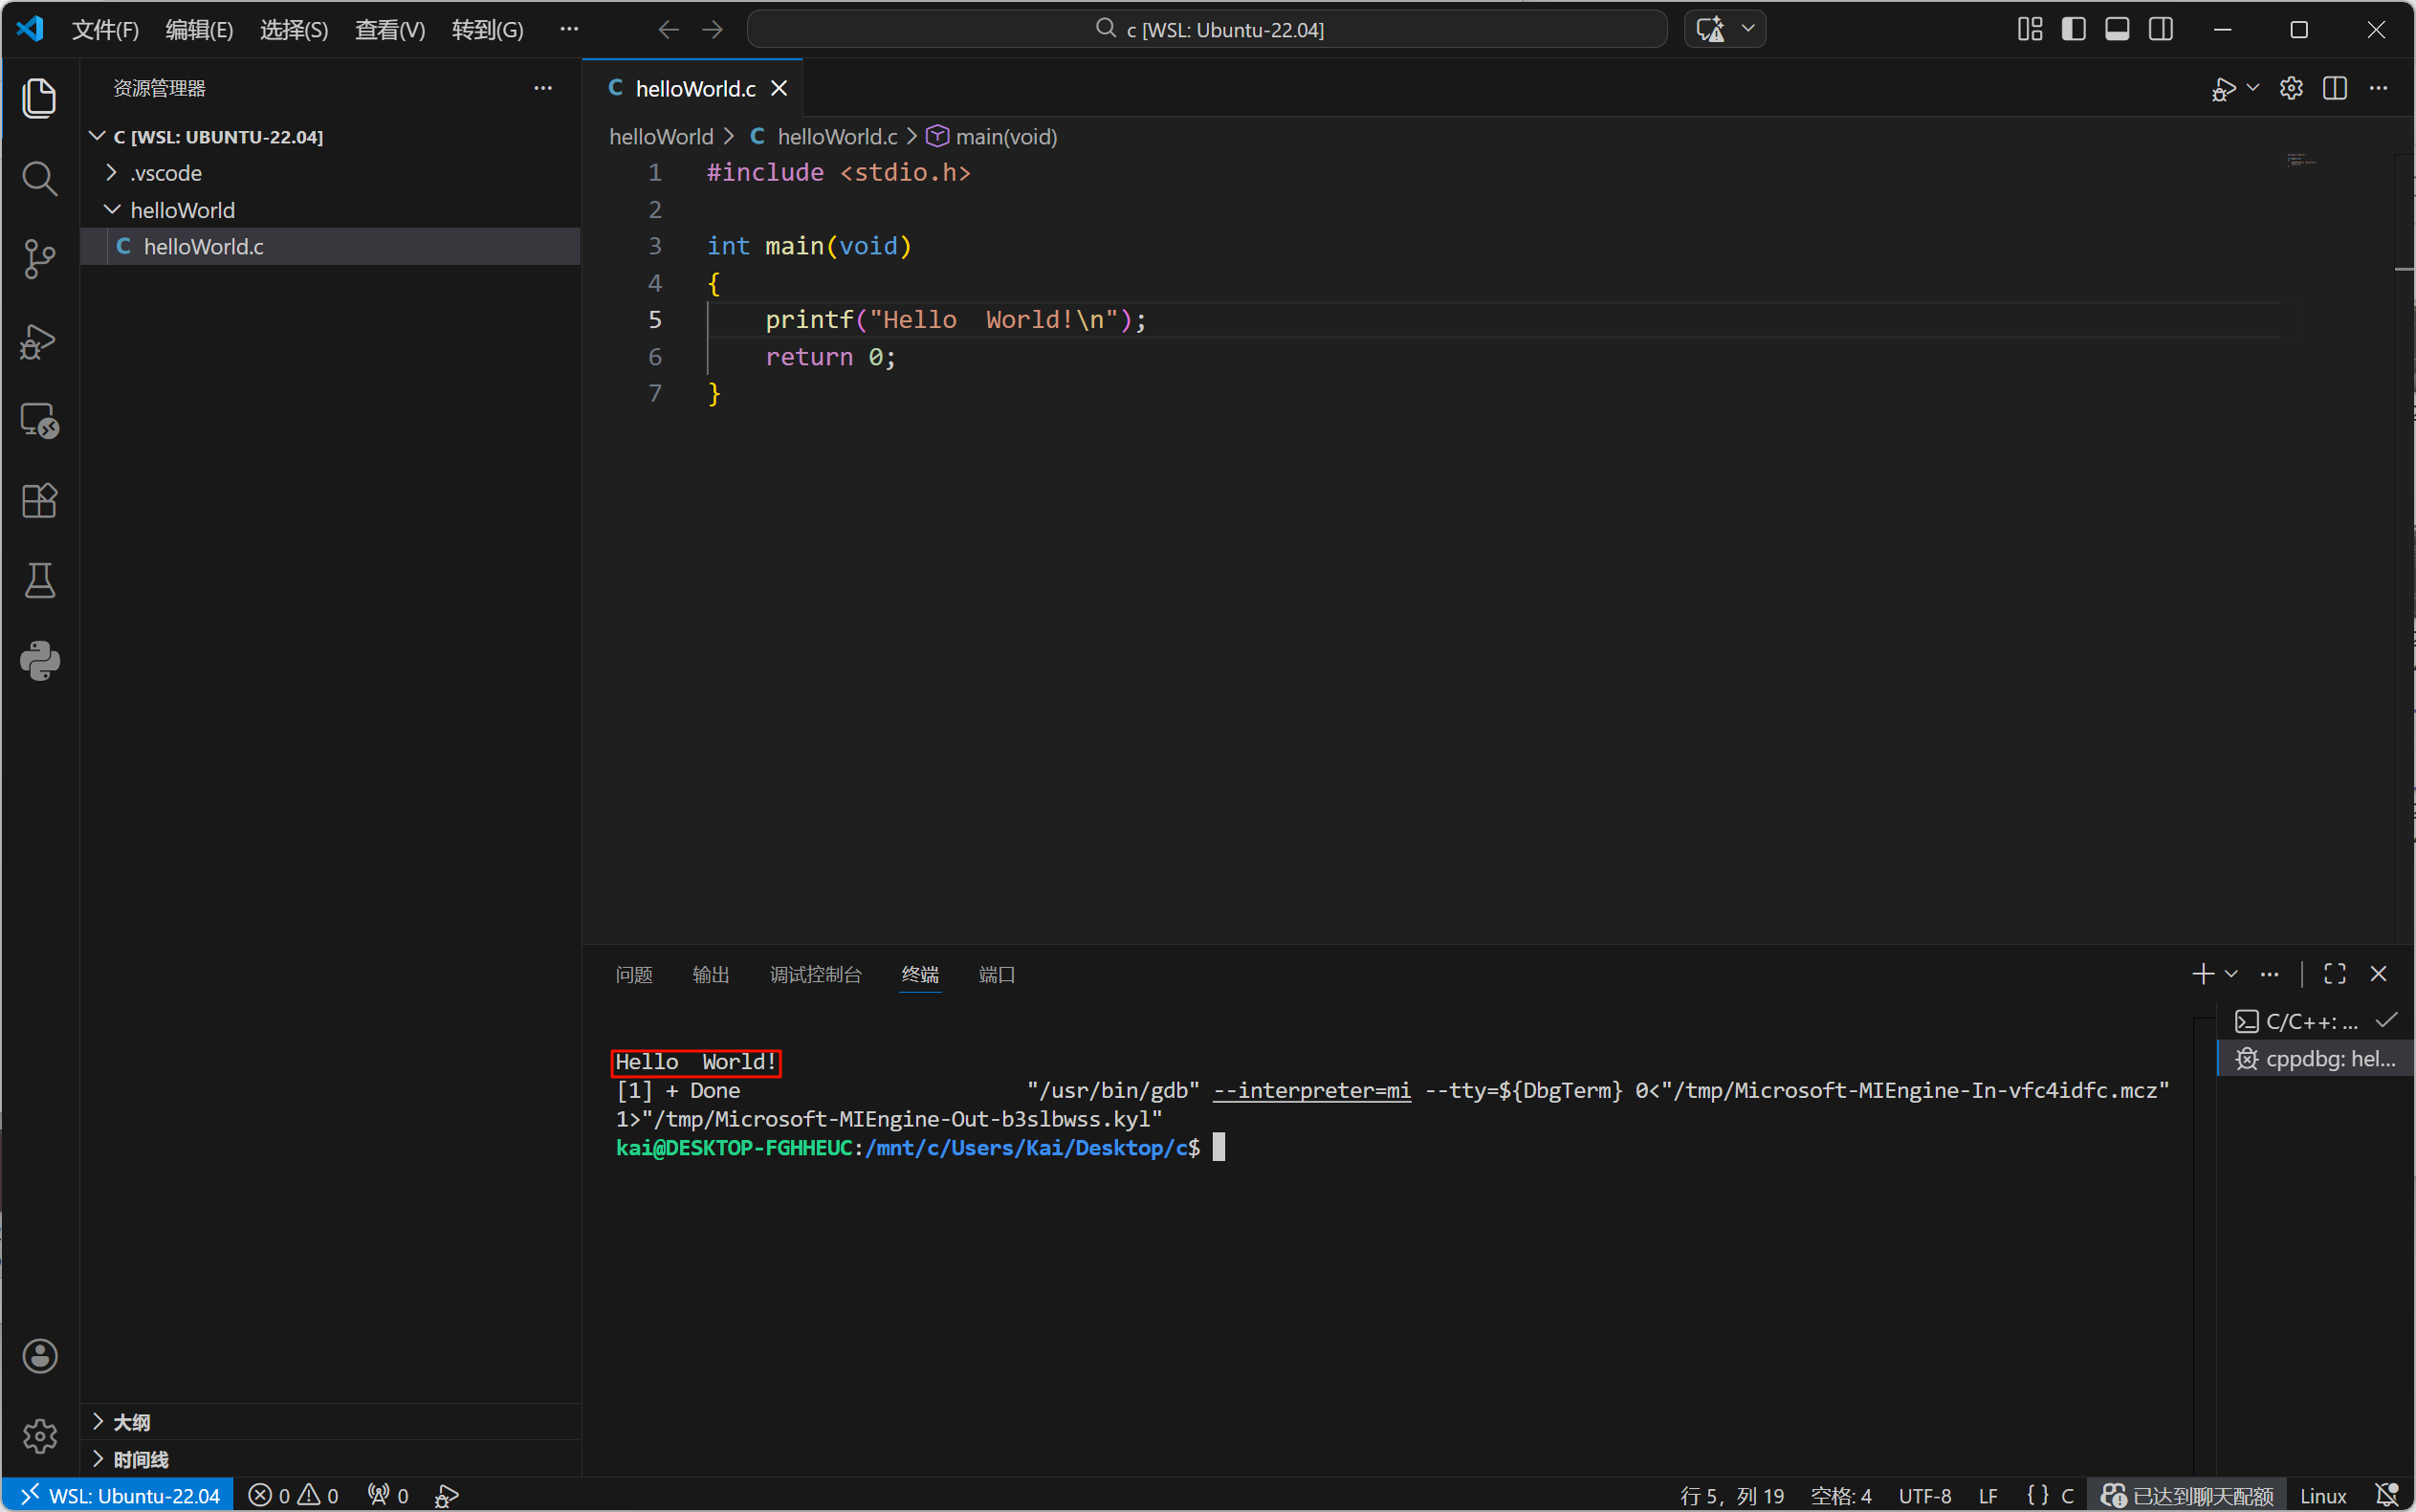Click the editor minimap preview
Viewport: 2416px width, 1512px height.
2301,161
